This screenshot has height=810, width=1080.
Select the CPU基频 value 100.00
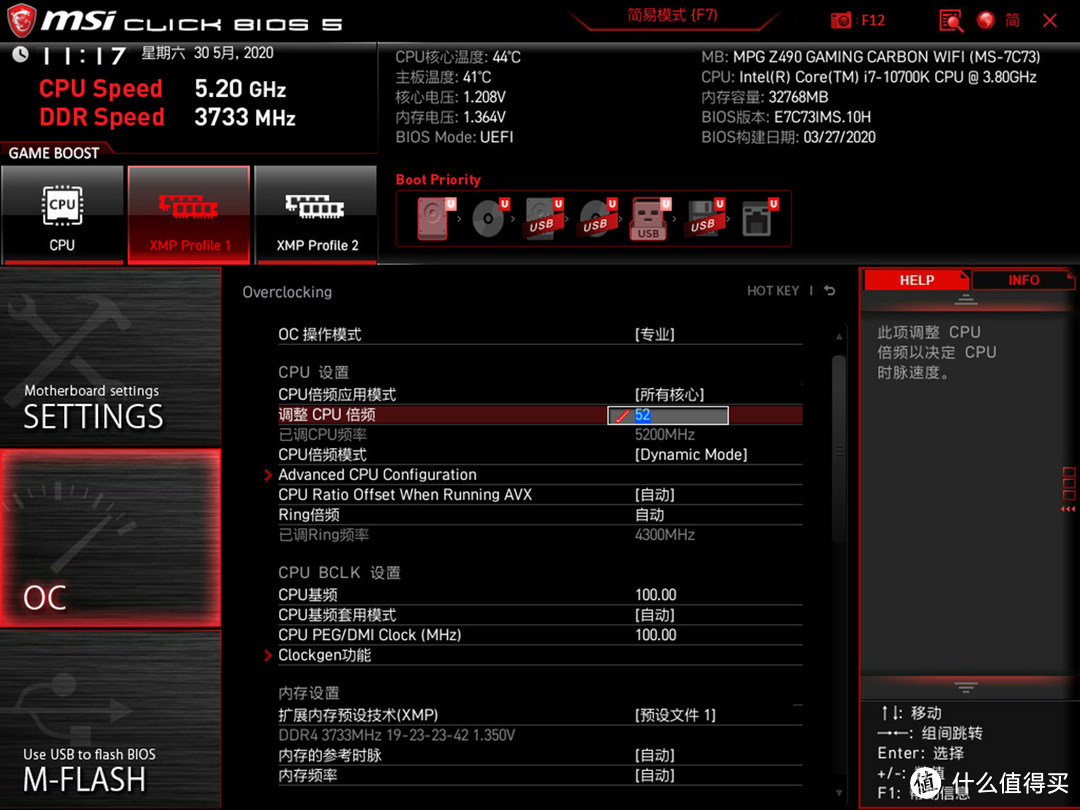[x=656, y=594]
